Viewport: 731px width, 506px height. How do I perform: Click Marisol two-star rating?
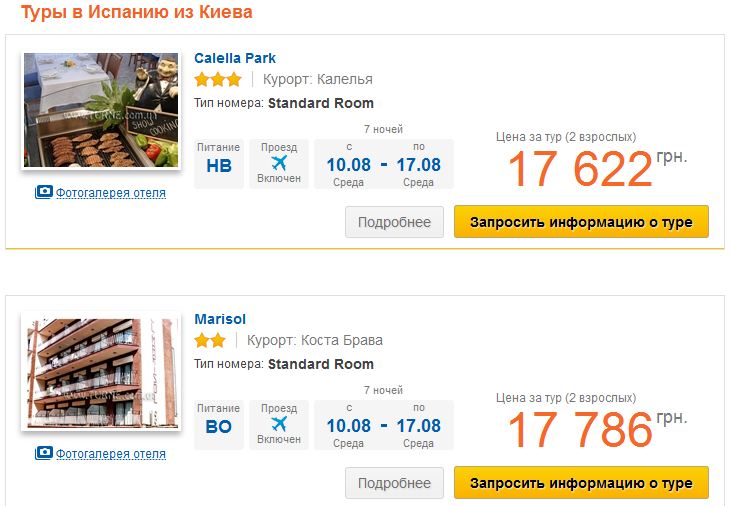(x=210, y=341)
